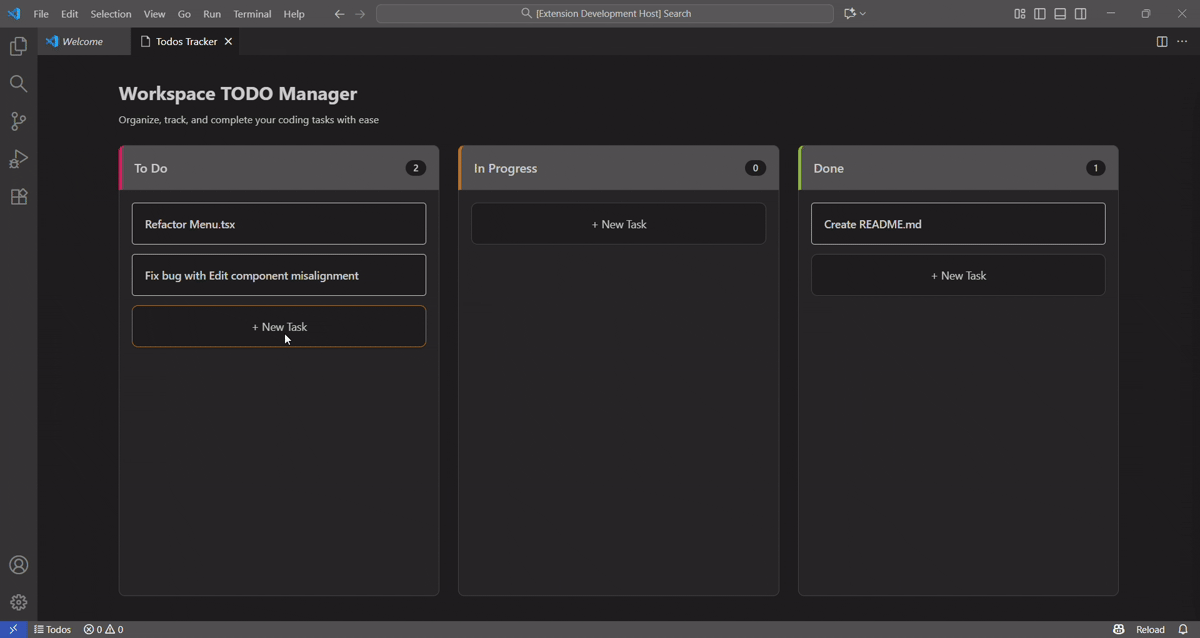Open the editor more actions menu

pyautogui.click(x=1182, y=41)
